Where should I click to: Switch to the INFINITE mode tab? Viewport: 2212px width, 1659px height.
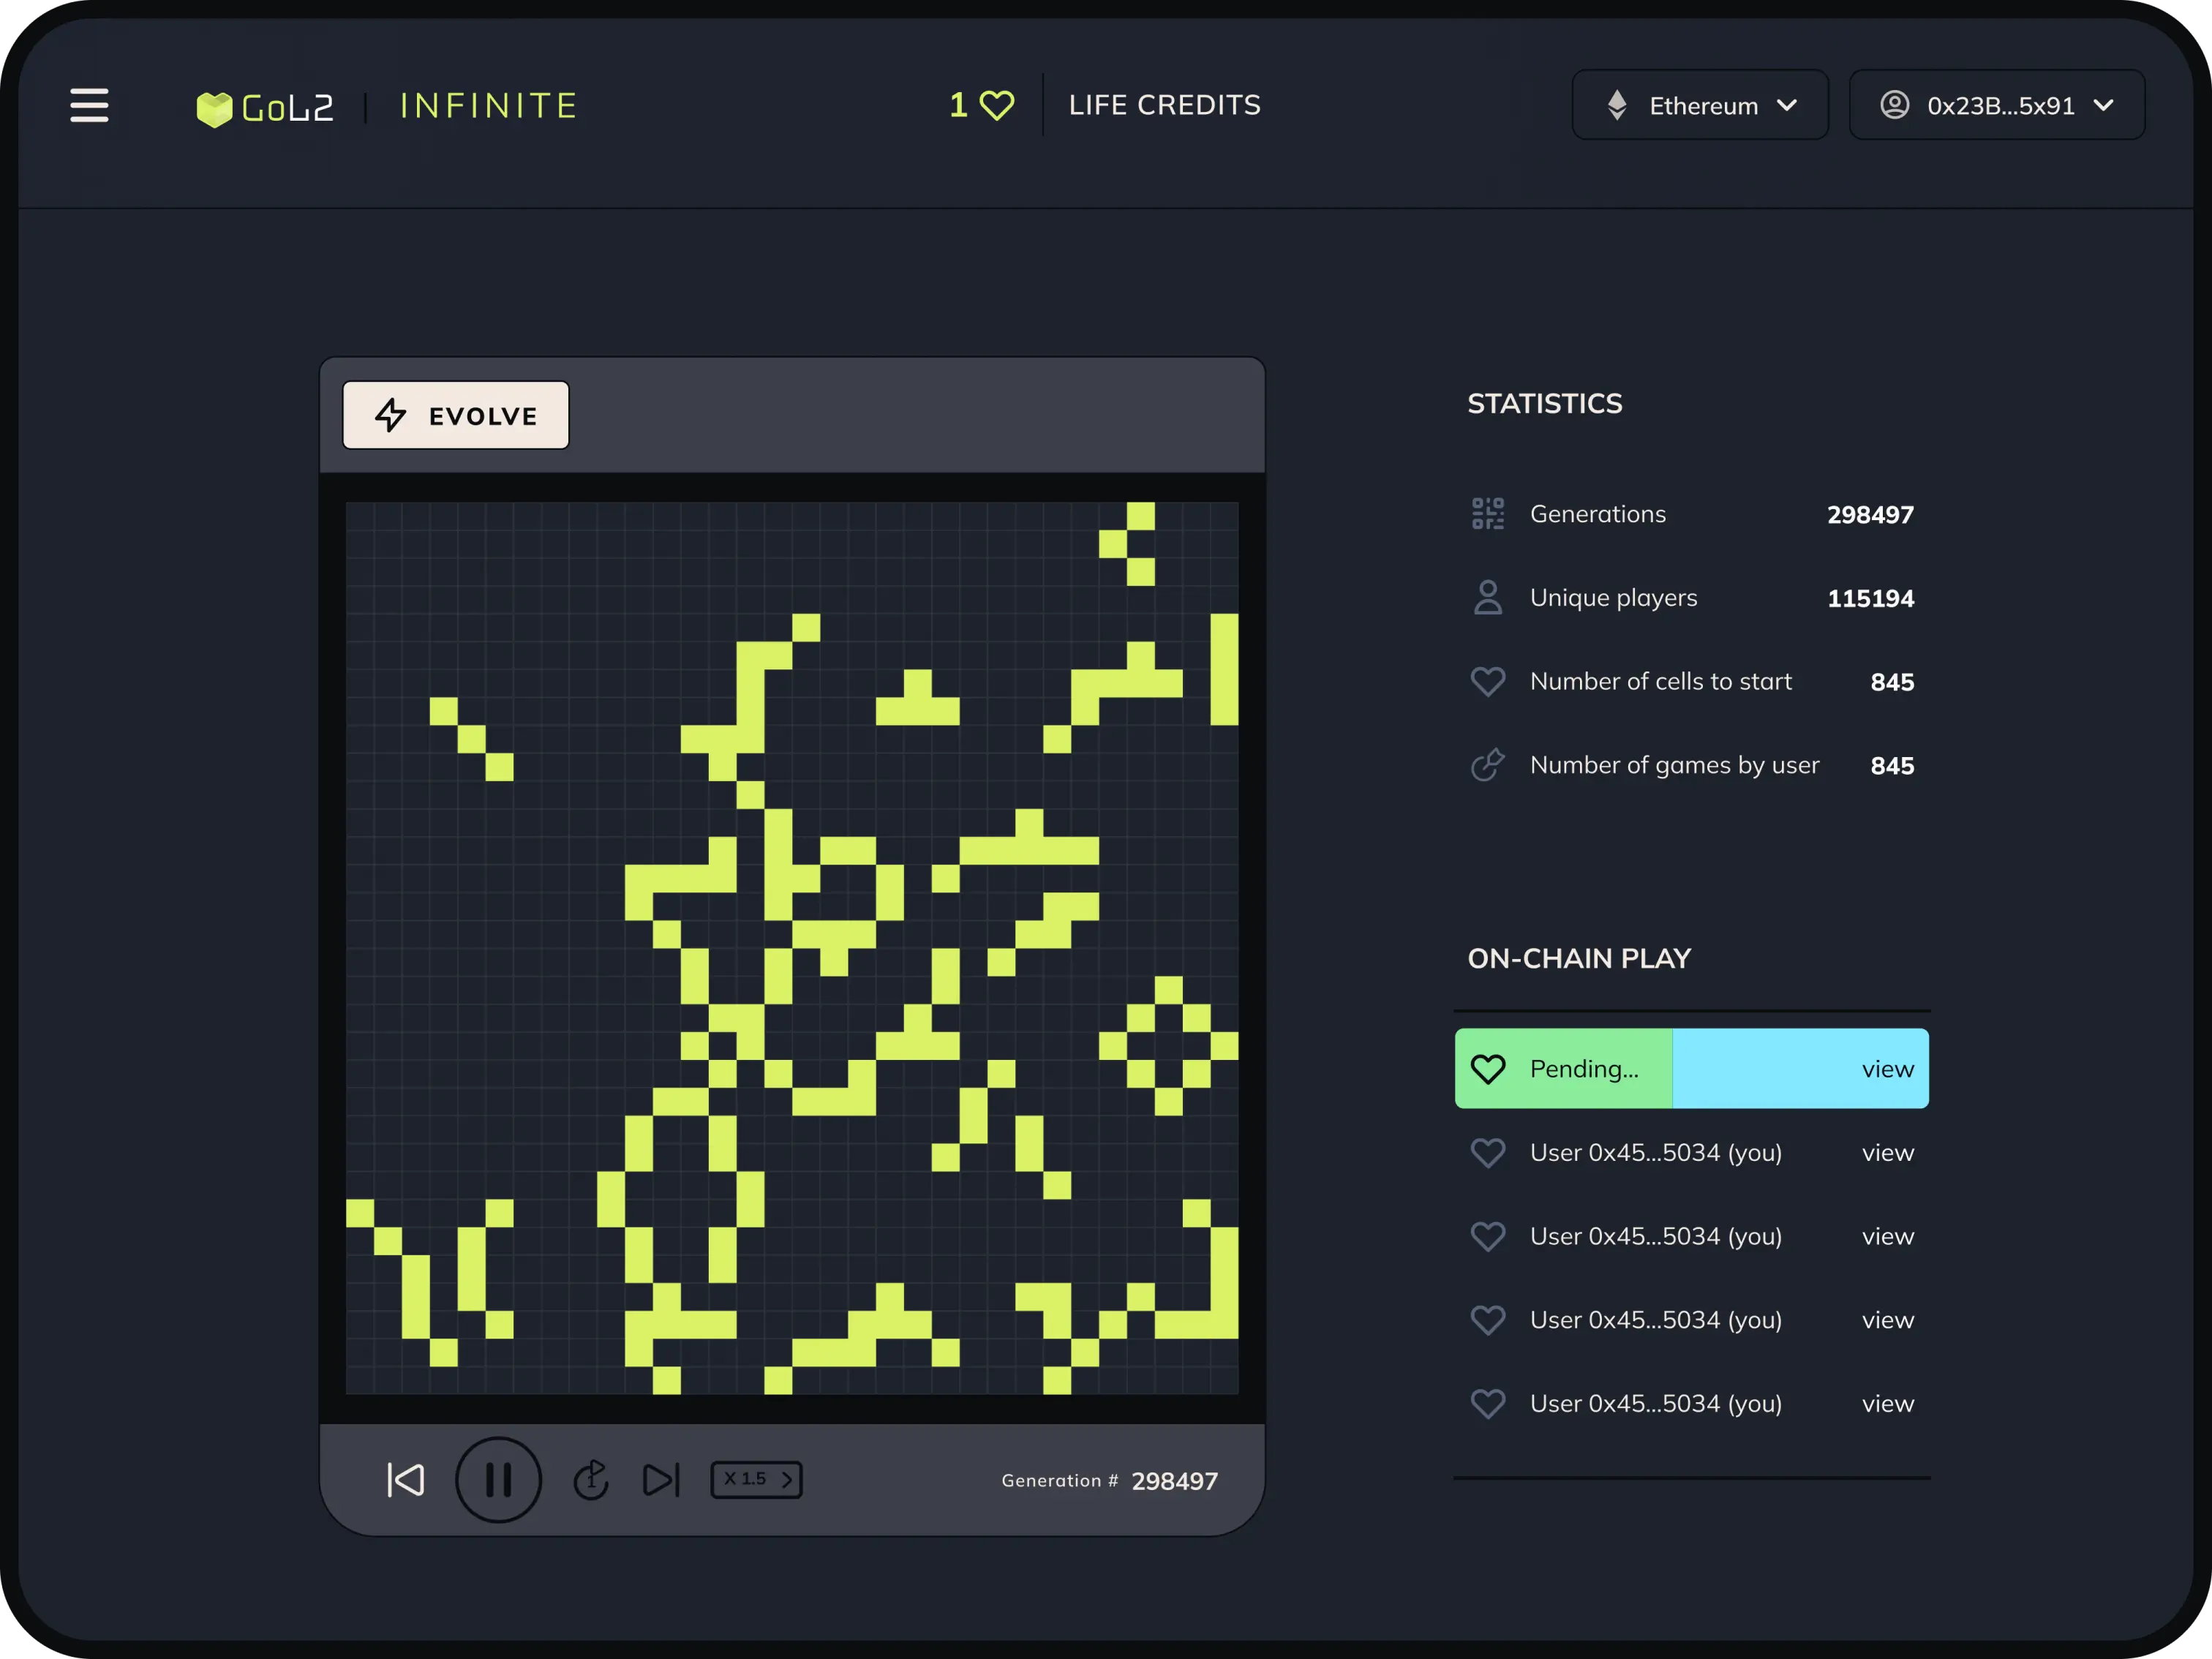488,106
